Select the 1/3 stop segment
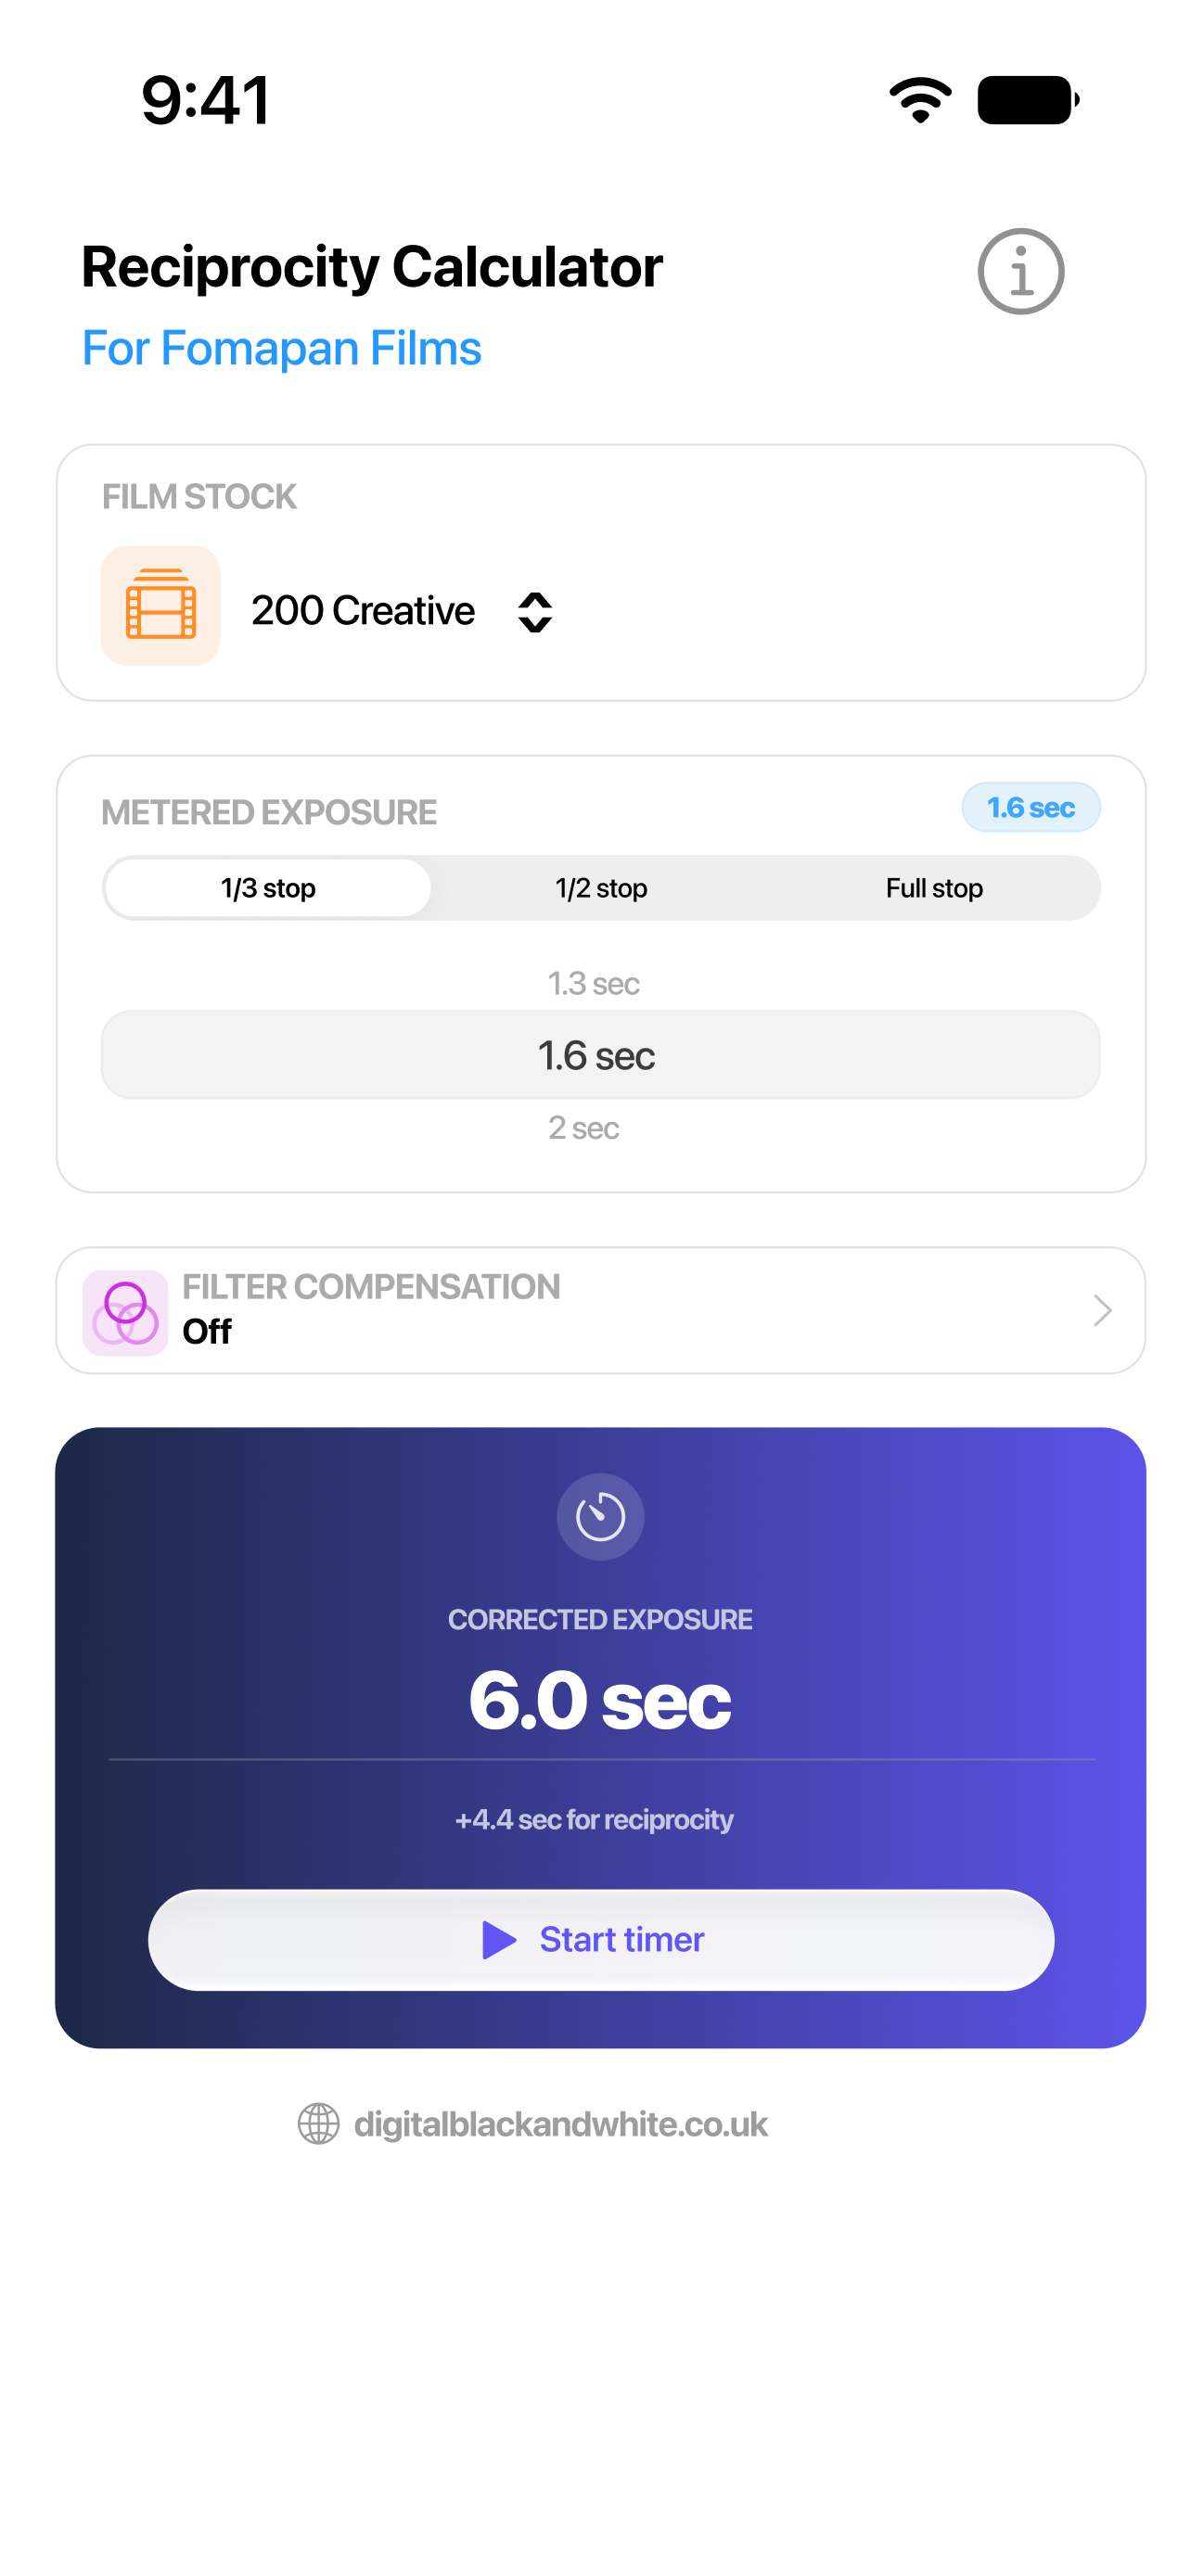The height and width of the screenshot is (2576, 1191). [x=268, y=888]
